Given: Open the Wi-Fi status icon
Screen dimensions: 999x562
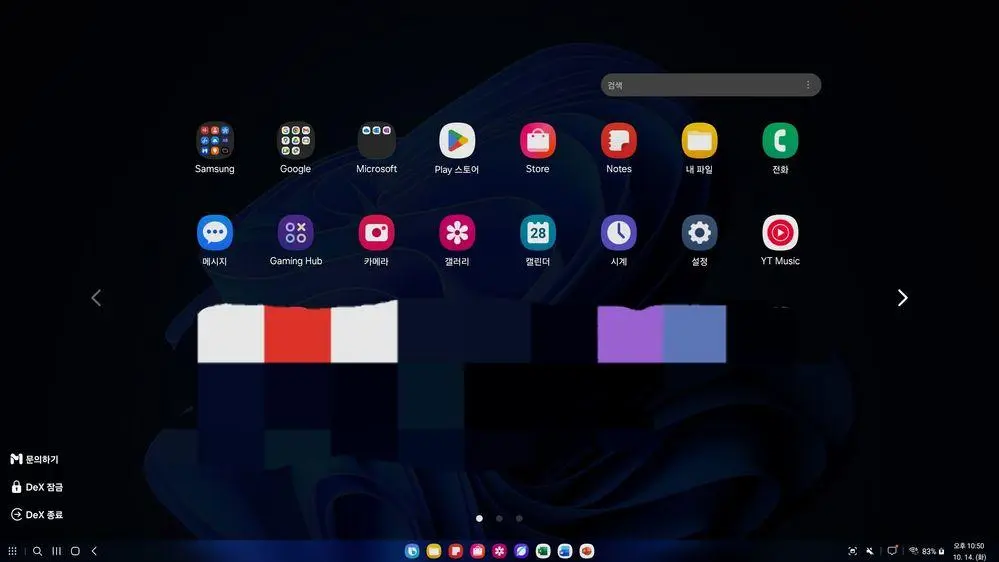Looking at the screenshot, I should tap(914, 551).
